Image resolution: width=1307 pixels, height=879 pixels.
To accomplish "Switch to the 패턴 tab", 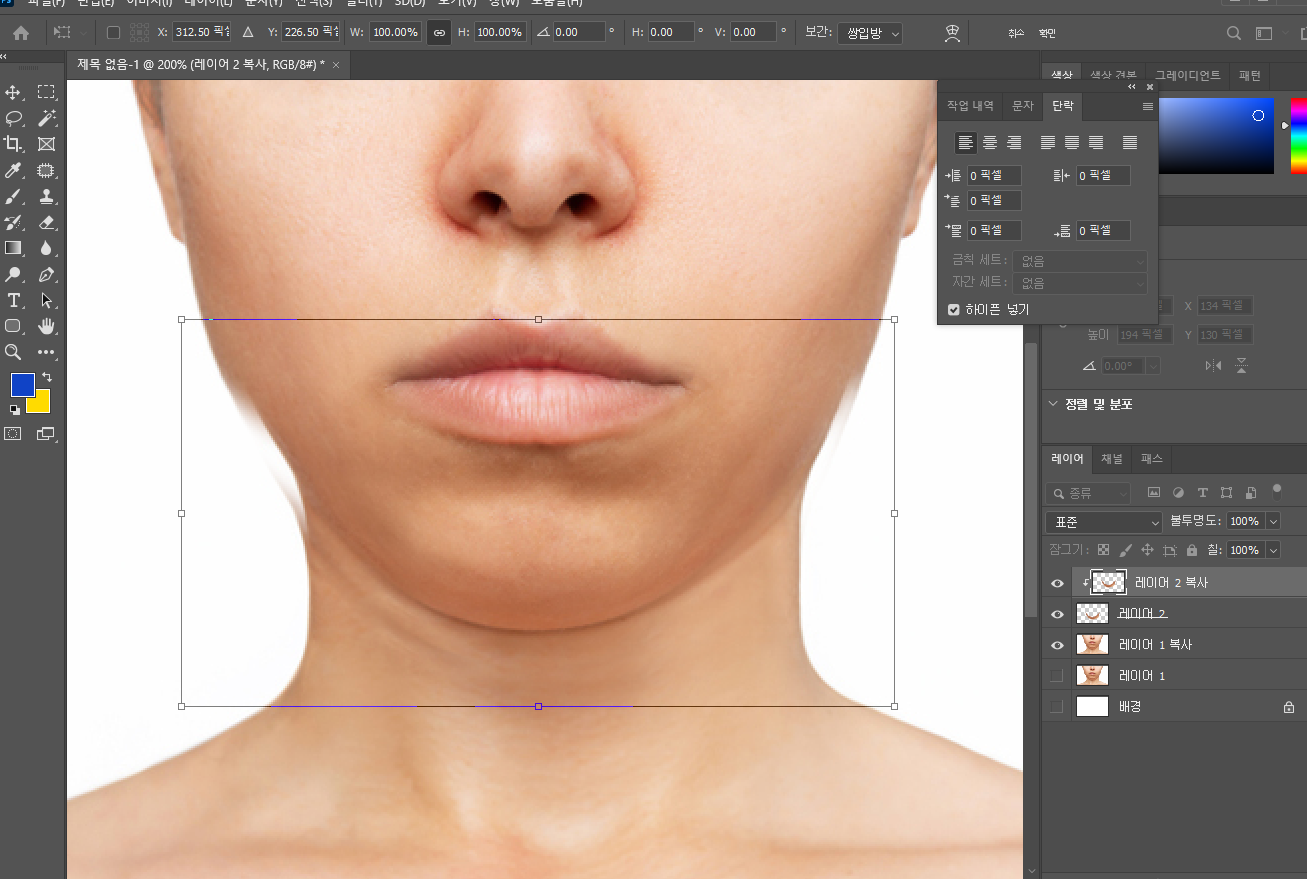I will pyautogui.click(x=1250, y=75).
